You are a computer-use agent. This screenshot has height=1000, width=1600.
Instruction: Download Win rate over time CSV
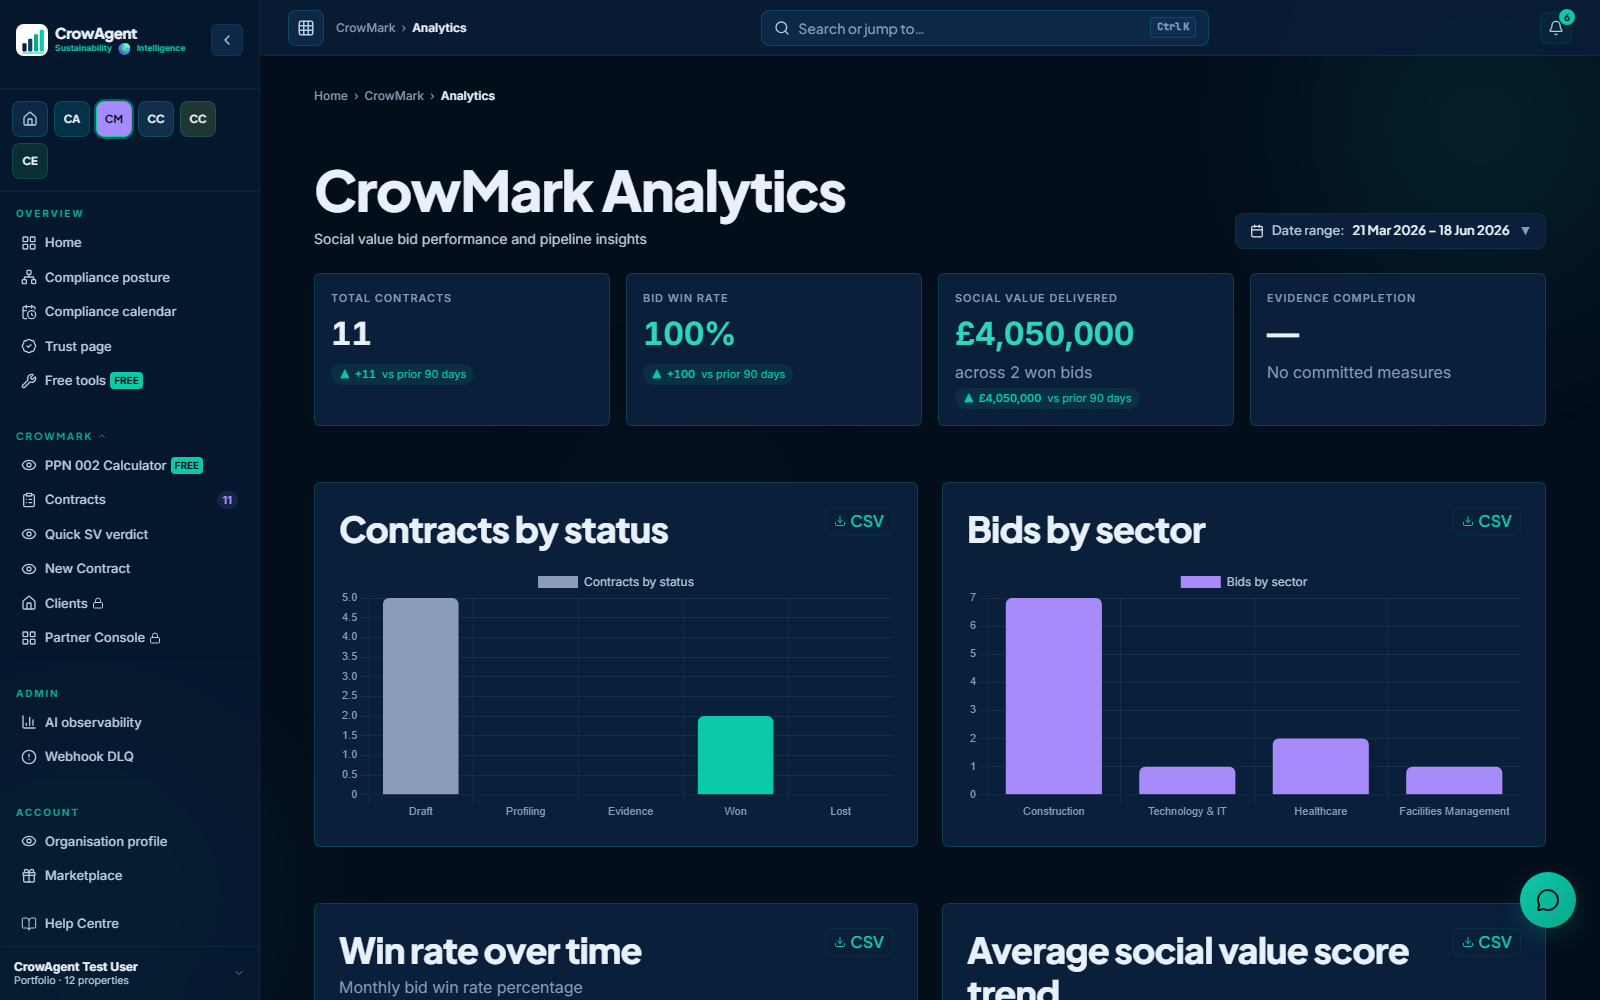coord(859,942)
